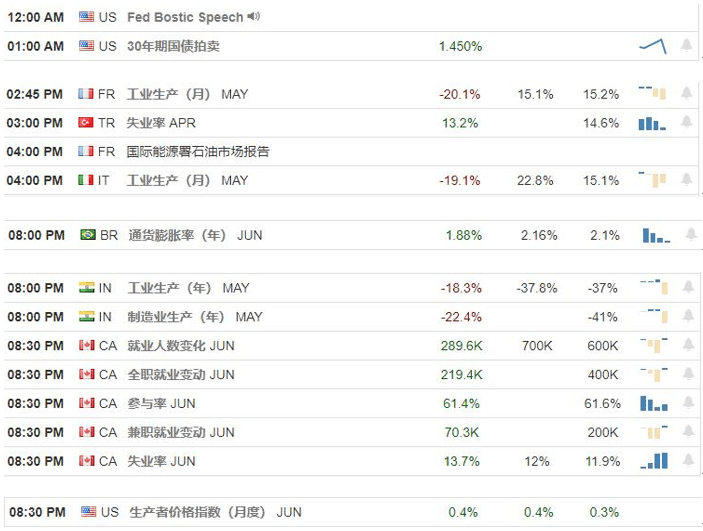703x531 pixels.
Task: Click bell icon for Canada 全职就业变动 JUN
Action: (x=688, y=374)
